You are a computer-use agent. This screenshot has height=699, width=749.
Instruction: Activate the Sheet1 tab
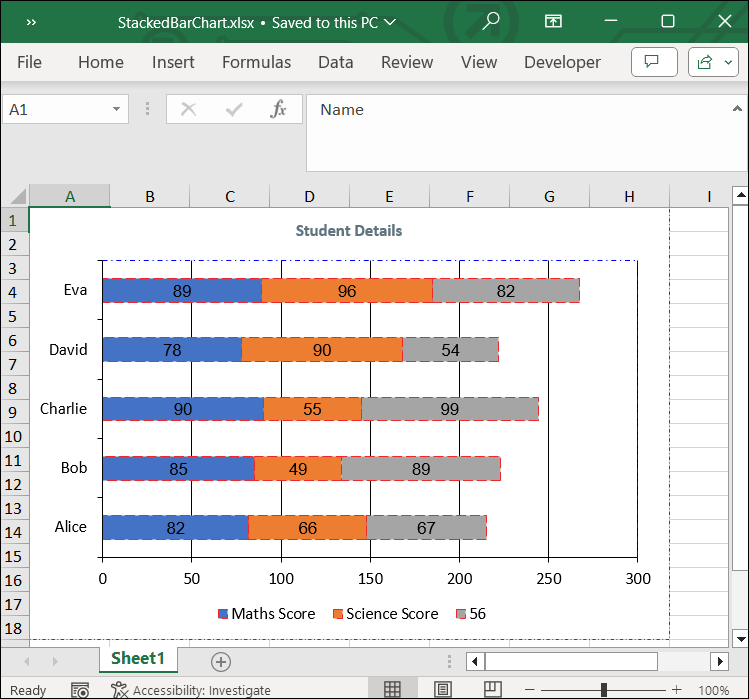coord(138,658)
